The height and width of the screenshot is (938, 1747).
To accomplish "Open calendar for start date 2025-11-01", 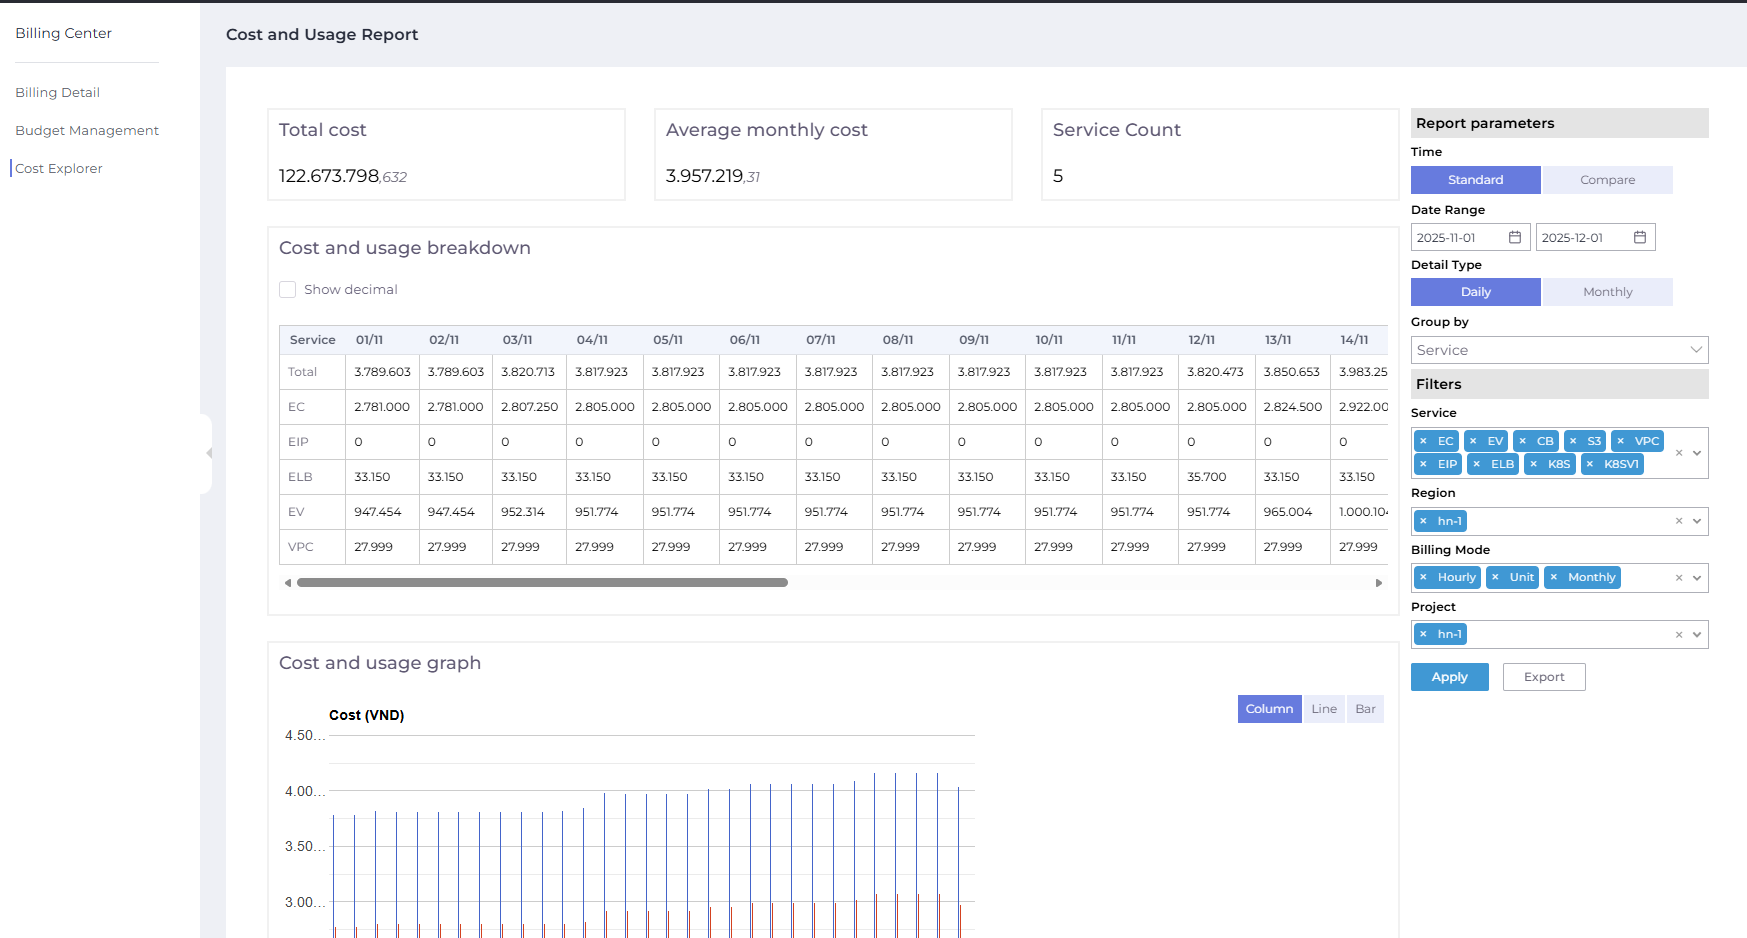I will pos(1515,237).
